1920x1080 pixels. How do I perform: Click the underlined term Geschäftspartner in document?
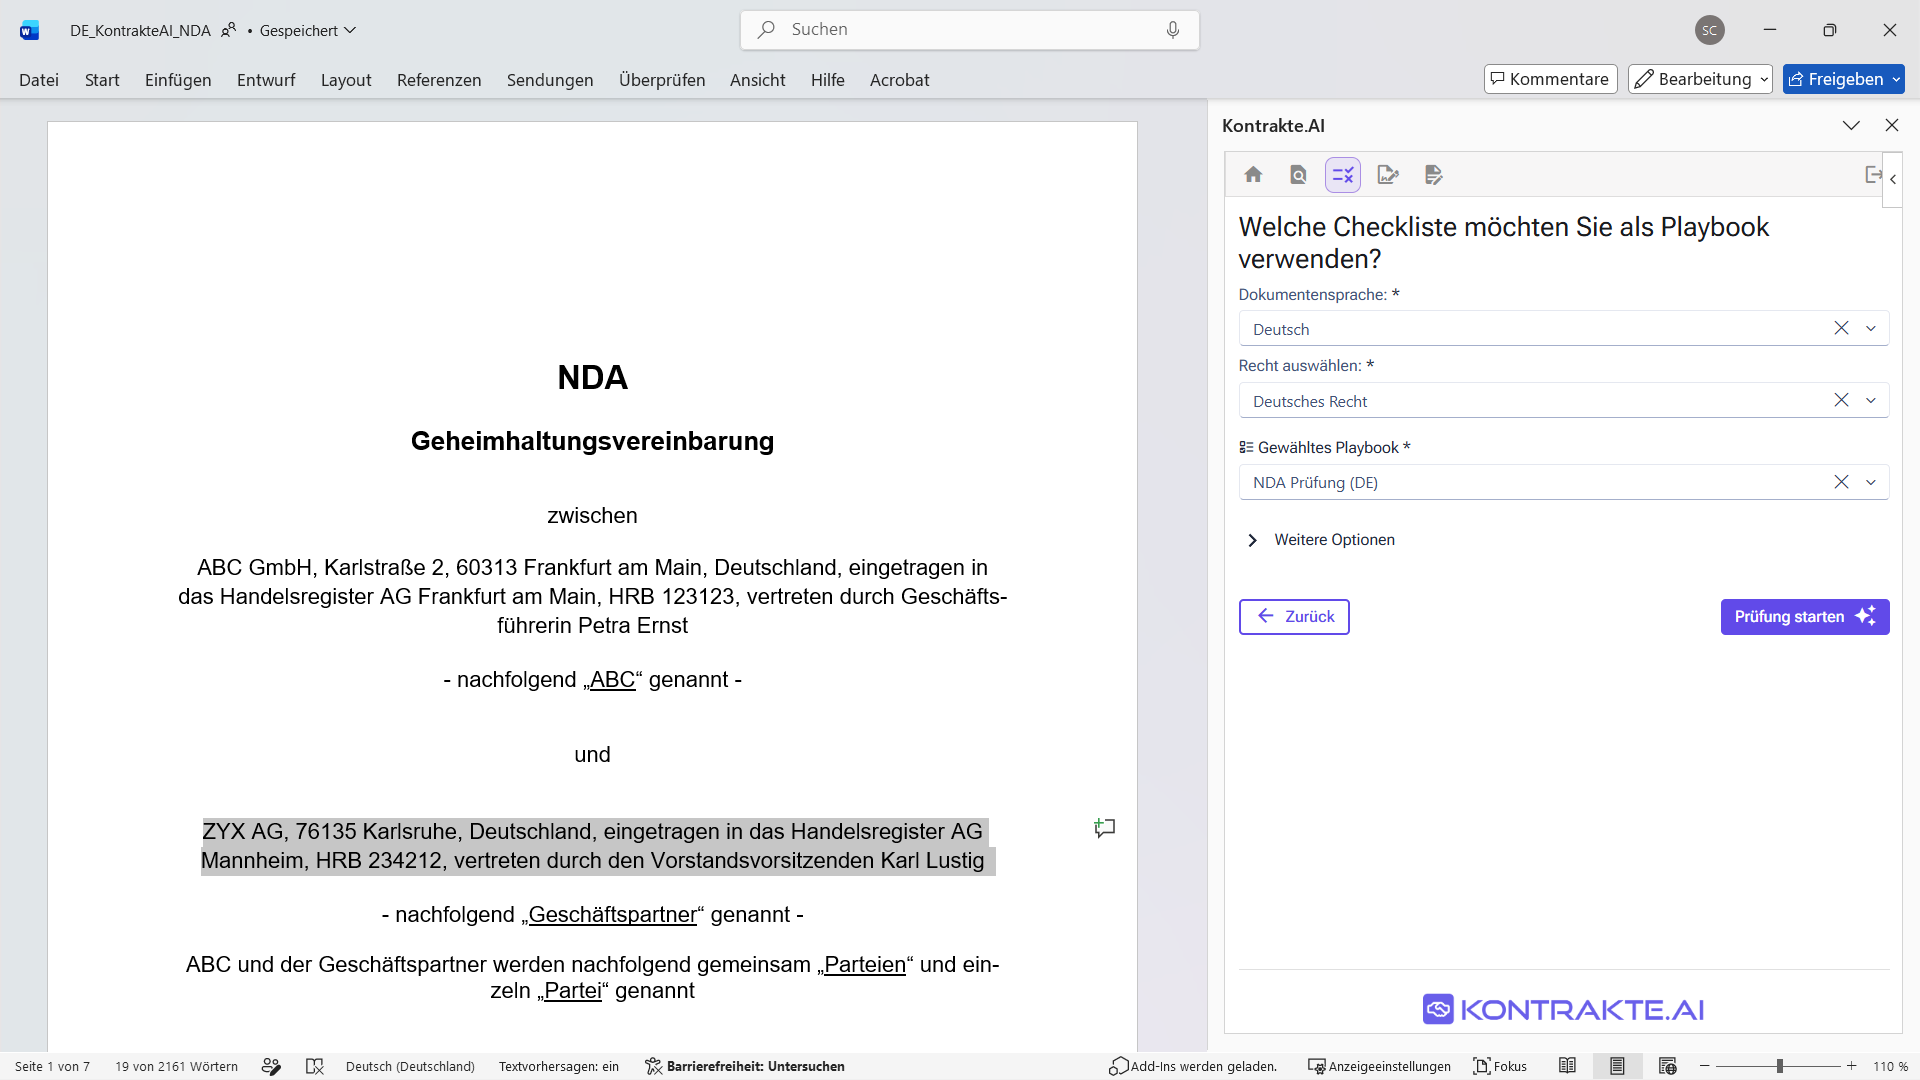(612, 915)
